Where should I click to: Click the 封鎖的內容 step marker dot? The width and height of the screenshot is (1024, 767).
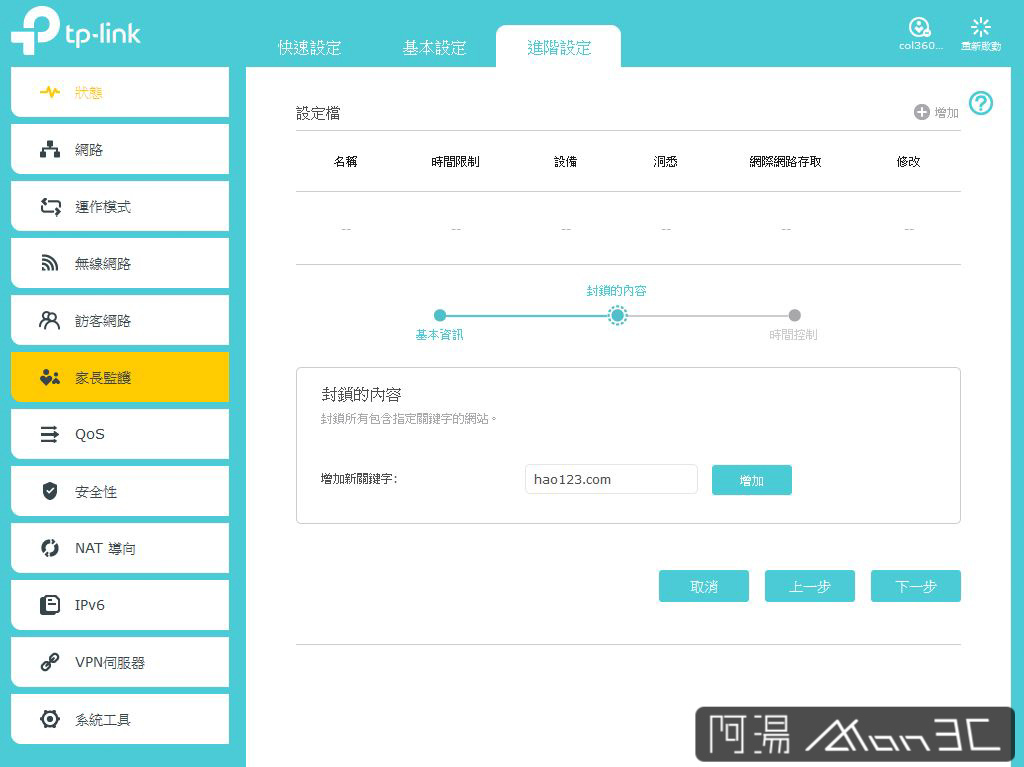click(617, 316)
